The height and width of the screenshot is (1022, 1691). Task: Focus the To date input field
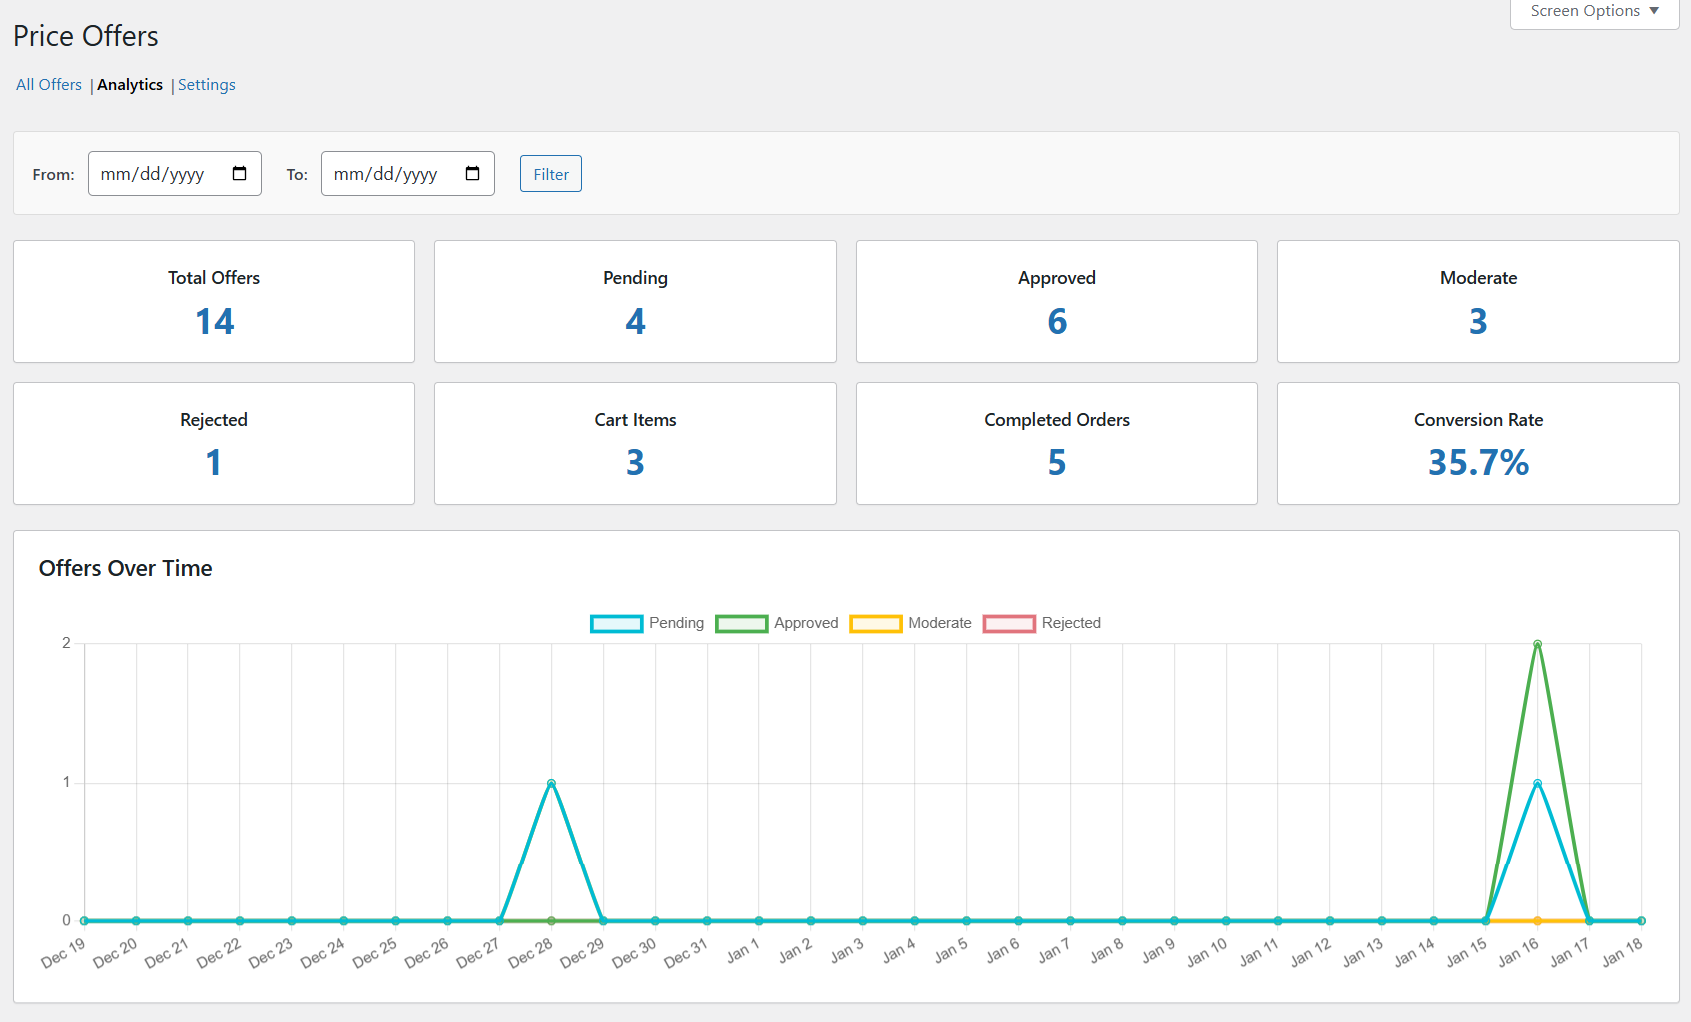pyautogui.click(x=408, y=174)
